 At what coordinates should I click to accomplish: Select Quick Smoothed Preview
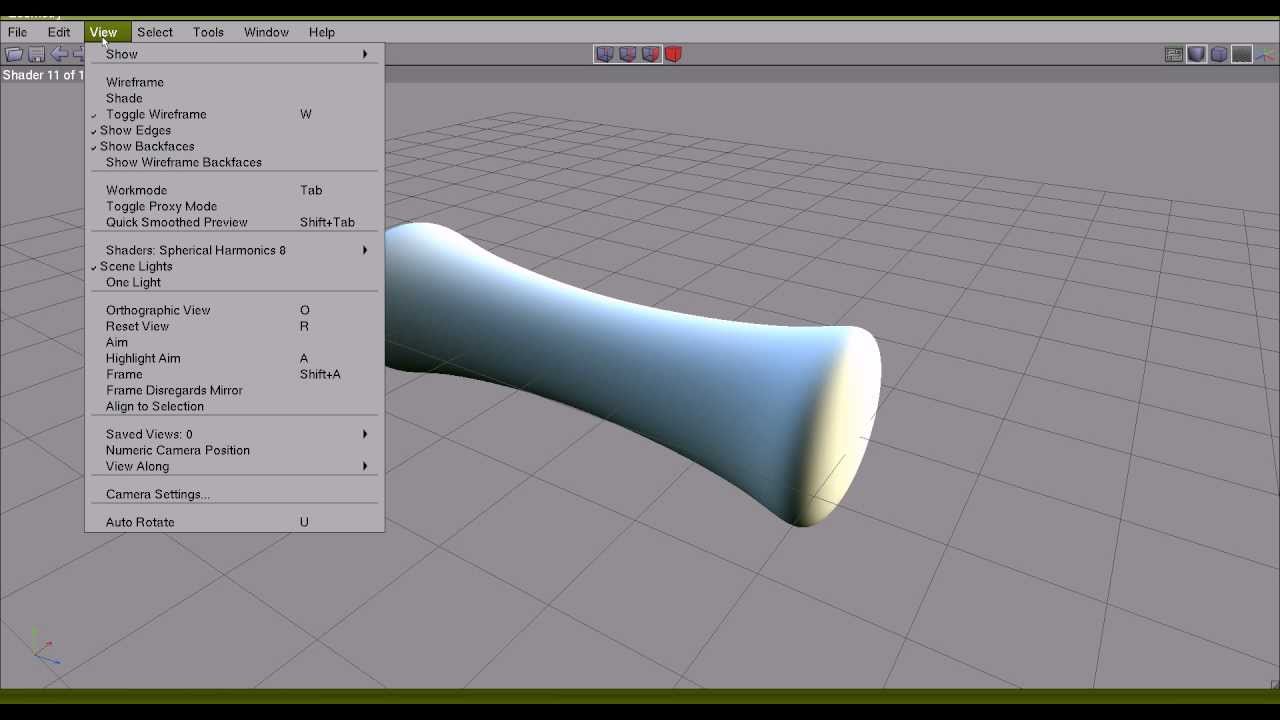click(234, 222)
